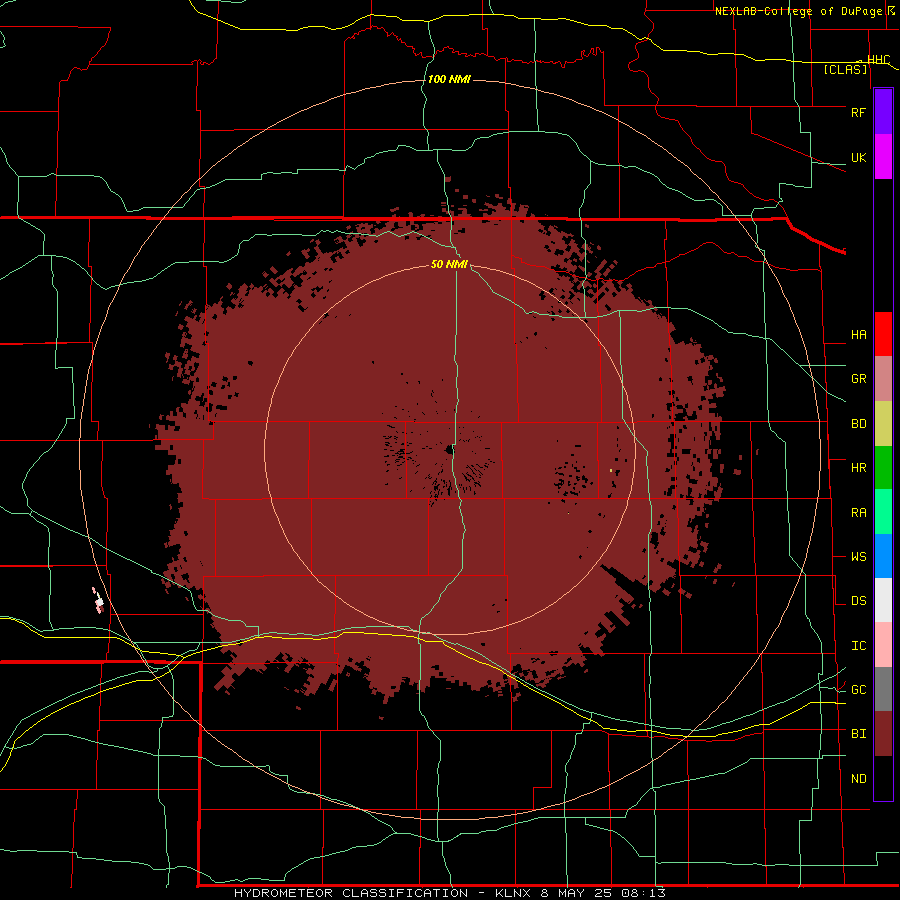Click the BD yellow legend color block
Screen dimensions: 900x900
pos(883,424)
